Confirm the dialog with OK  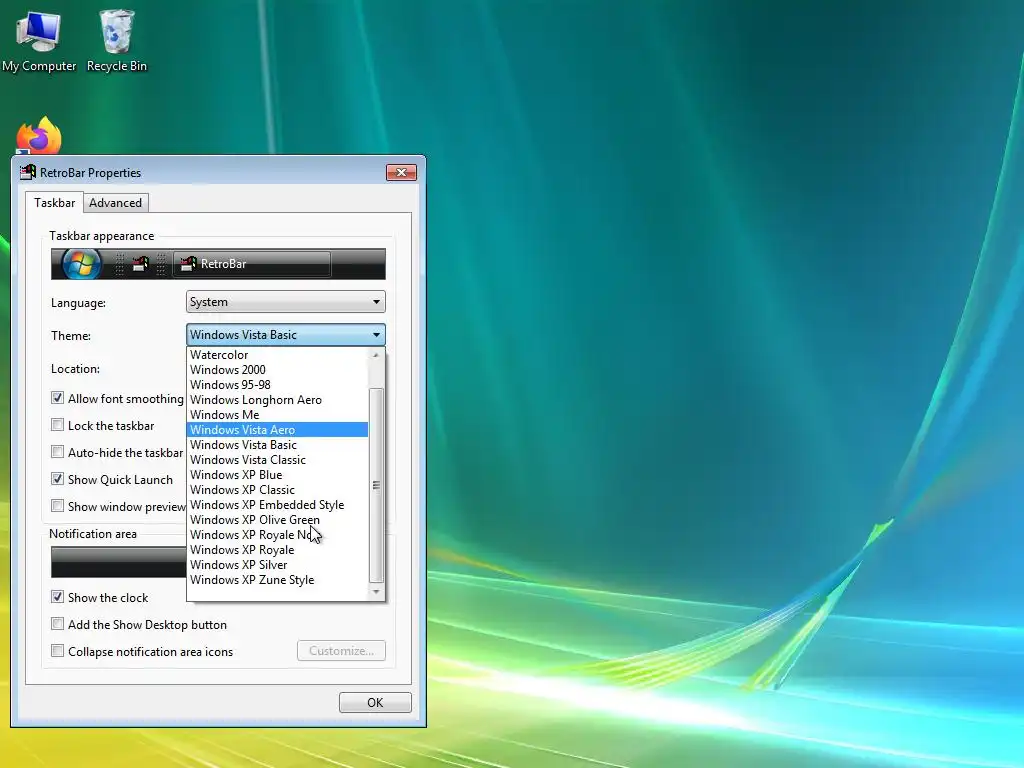click(x=375, y=703)
